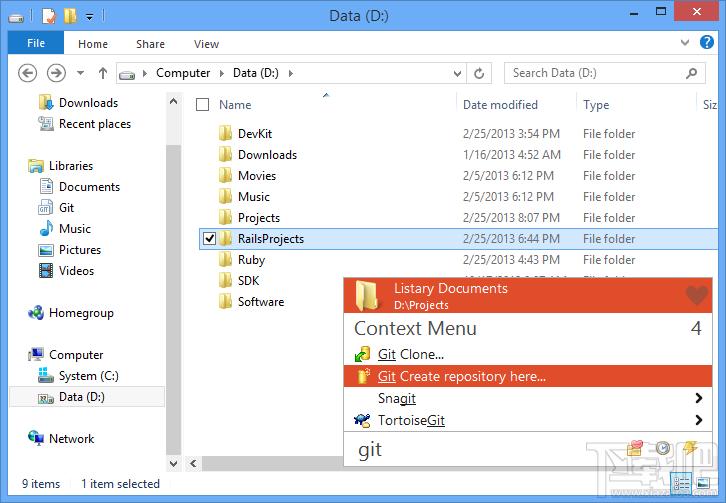Switch to Details view icon in status bar
The image size is (726, 503).
tap(682, 484)
